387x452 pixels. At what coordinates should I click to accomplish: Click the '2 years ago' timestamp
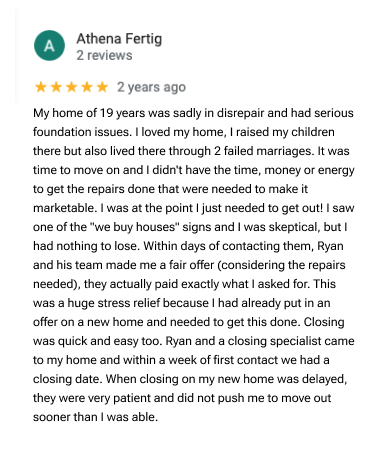pyautogui.click(x=151, y=87)
